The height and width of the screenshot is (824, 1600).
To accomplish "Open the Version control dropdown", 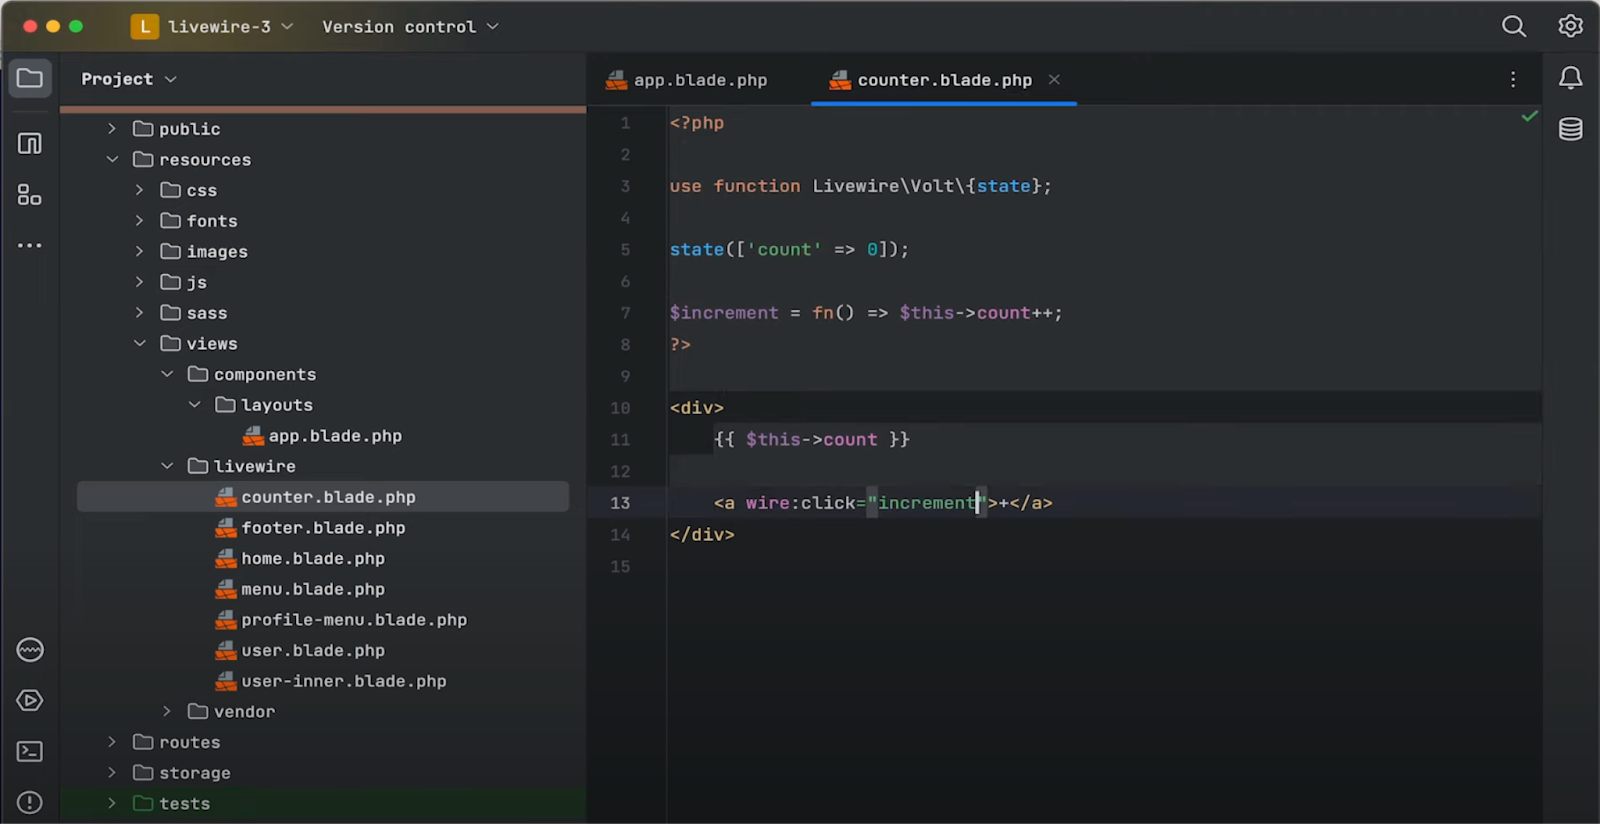I will pos(410,26).
